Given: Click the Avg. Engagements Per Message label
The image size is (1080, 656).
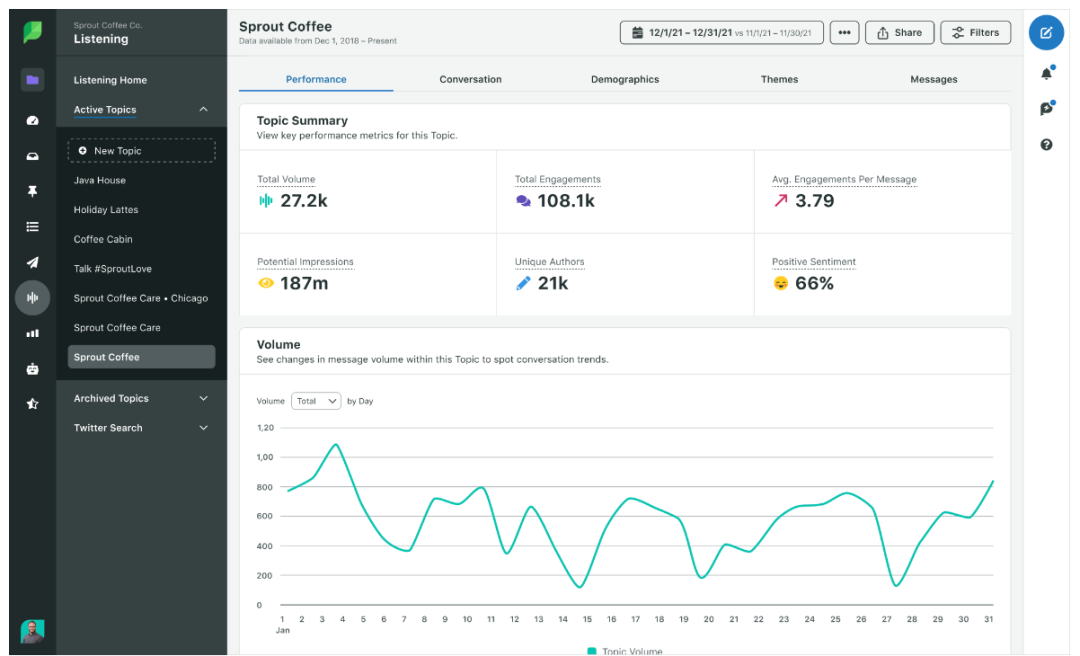Looking at the screenshot, I should 844,179.
